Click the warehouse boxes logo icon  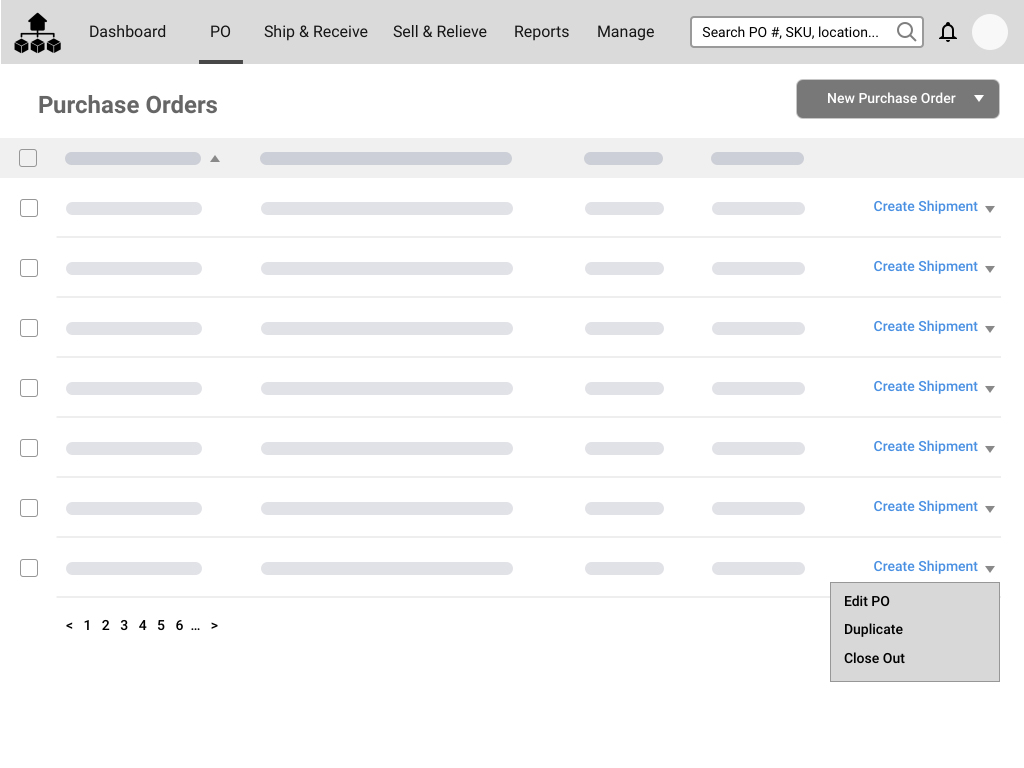[38, 33]
